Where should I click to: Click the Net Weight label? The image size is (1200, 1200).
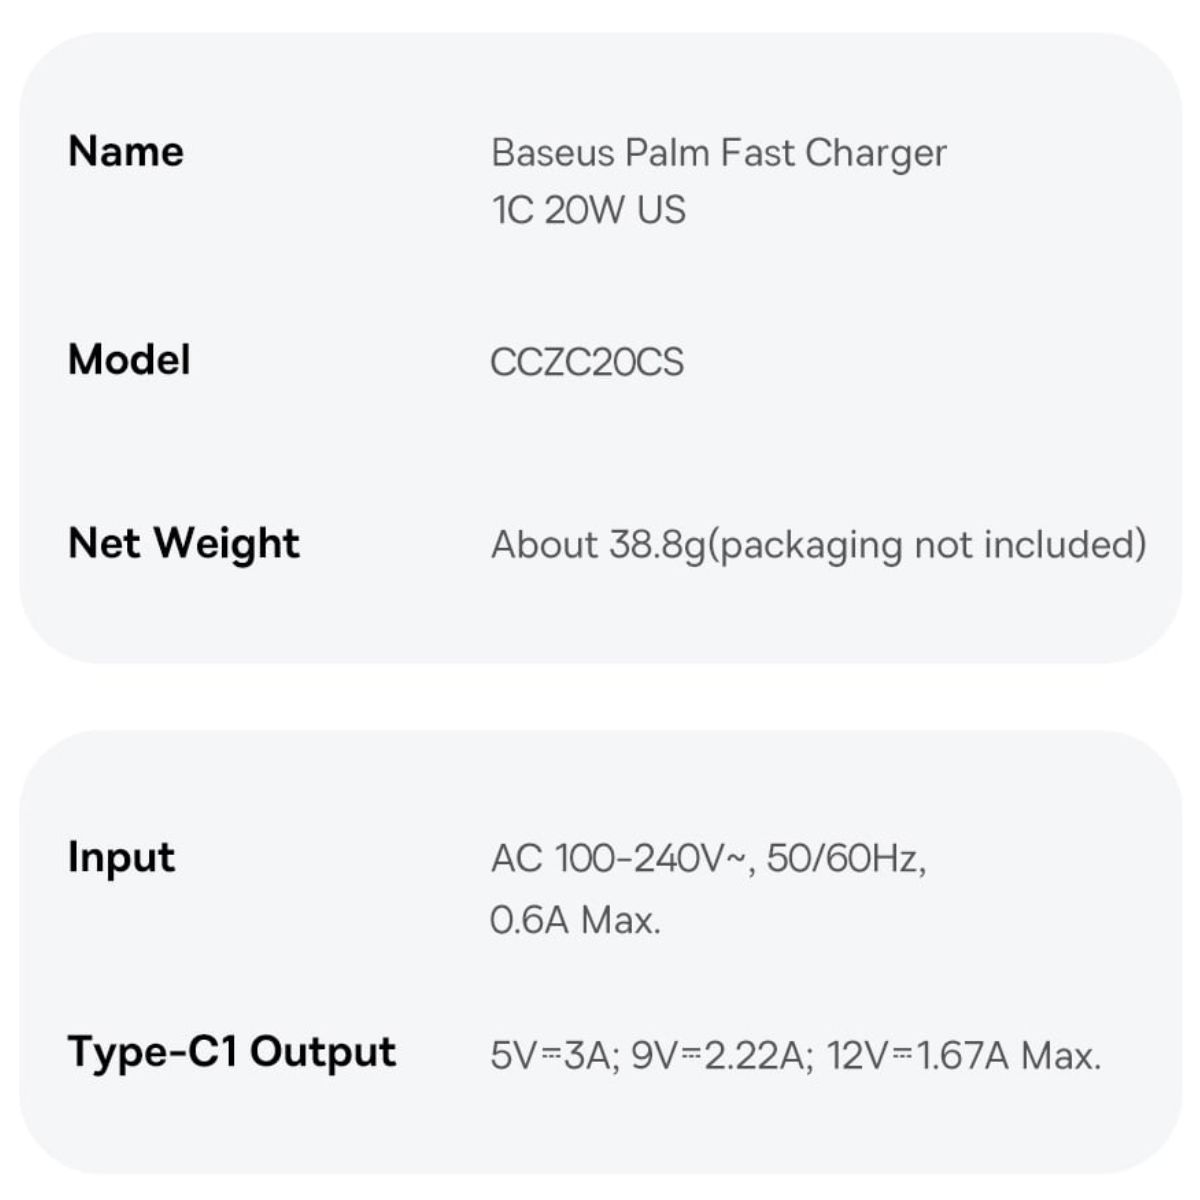pyautogui.click(x=184, y=543)
